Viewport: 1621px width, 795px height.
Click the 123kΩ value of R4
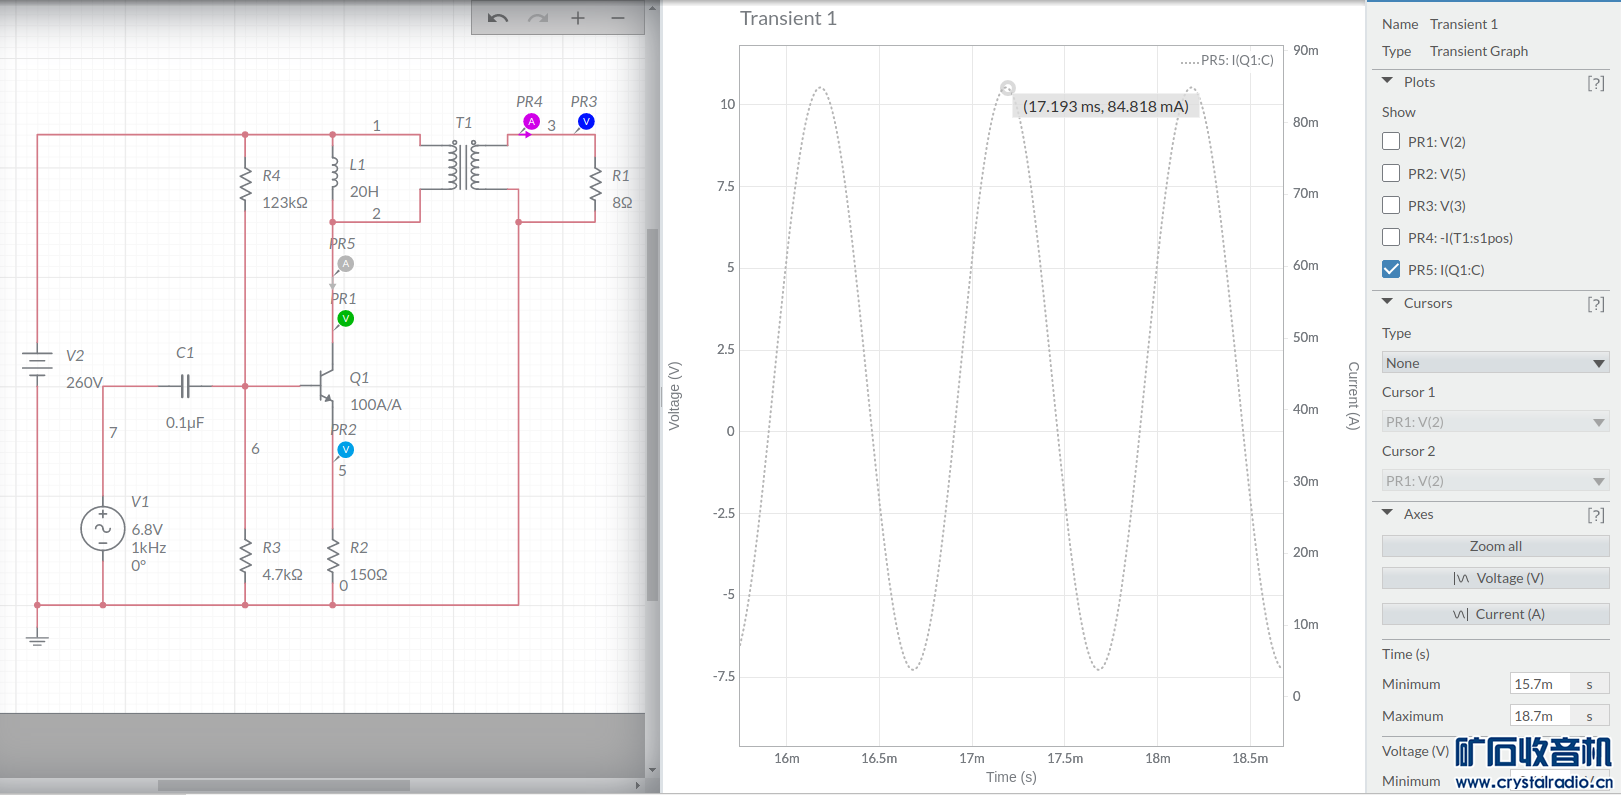285,203
